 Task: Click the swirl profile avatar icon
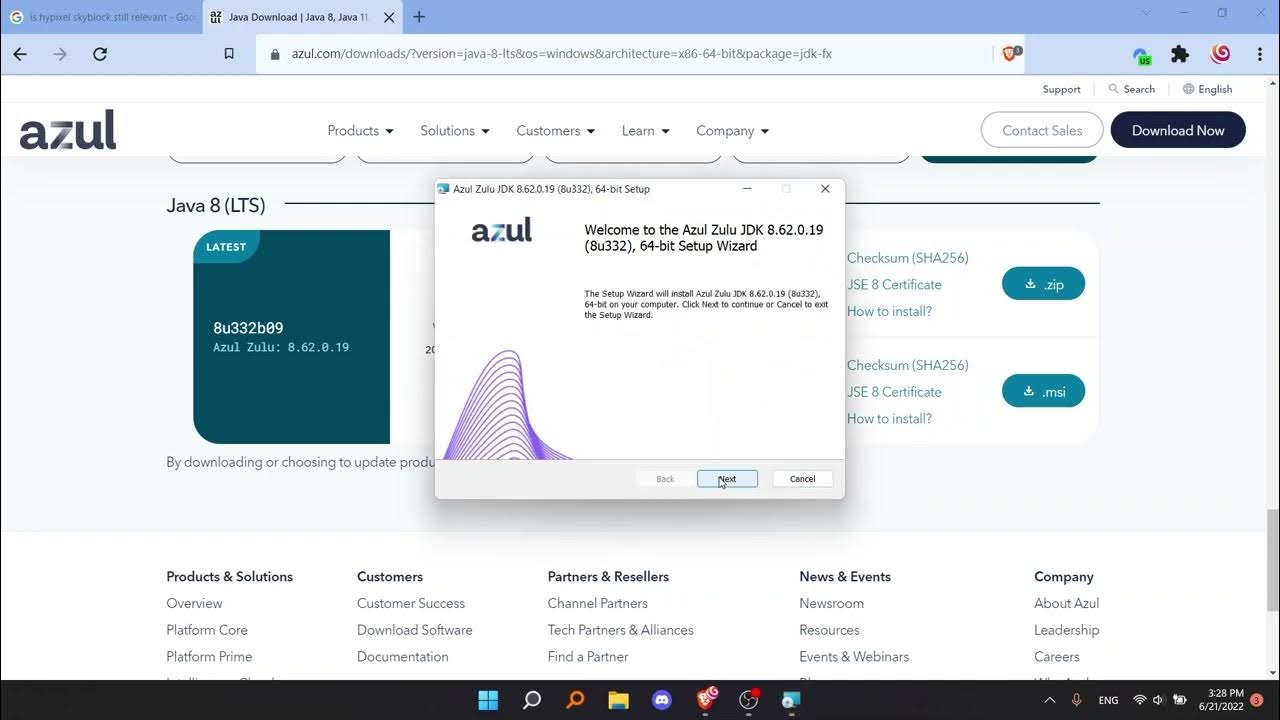1220,54
